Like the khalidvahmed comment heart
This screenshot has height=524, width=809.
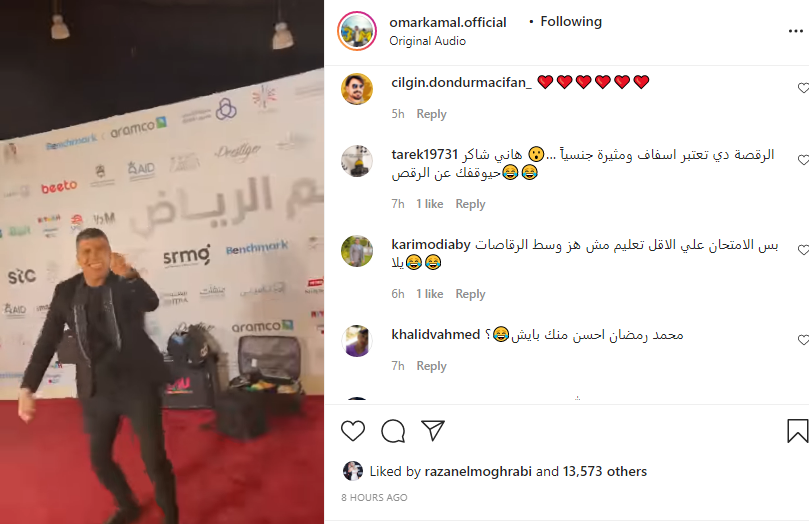[803, 340]
